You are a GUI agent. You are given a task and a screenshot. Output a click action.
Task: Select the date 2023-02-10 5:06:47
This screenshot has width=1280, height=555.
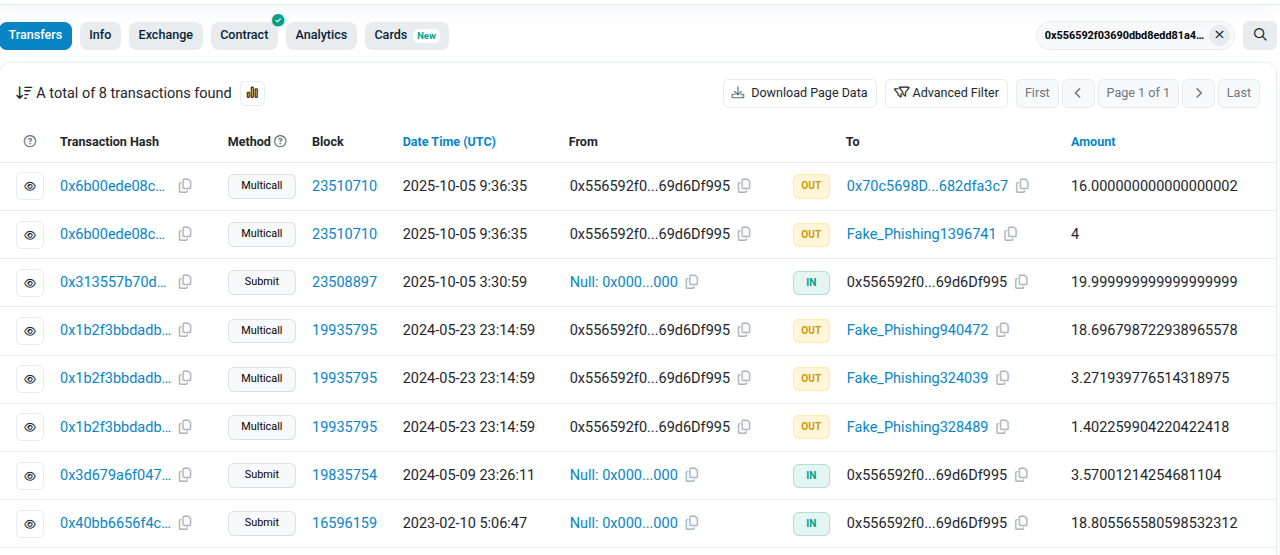click(464, 523)
